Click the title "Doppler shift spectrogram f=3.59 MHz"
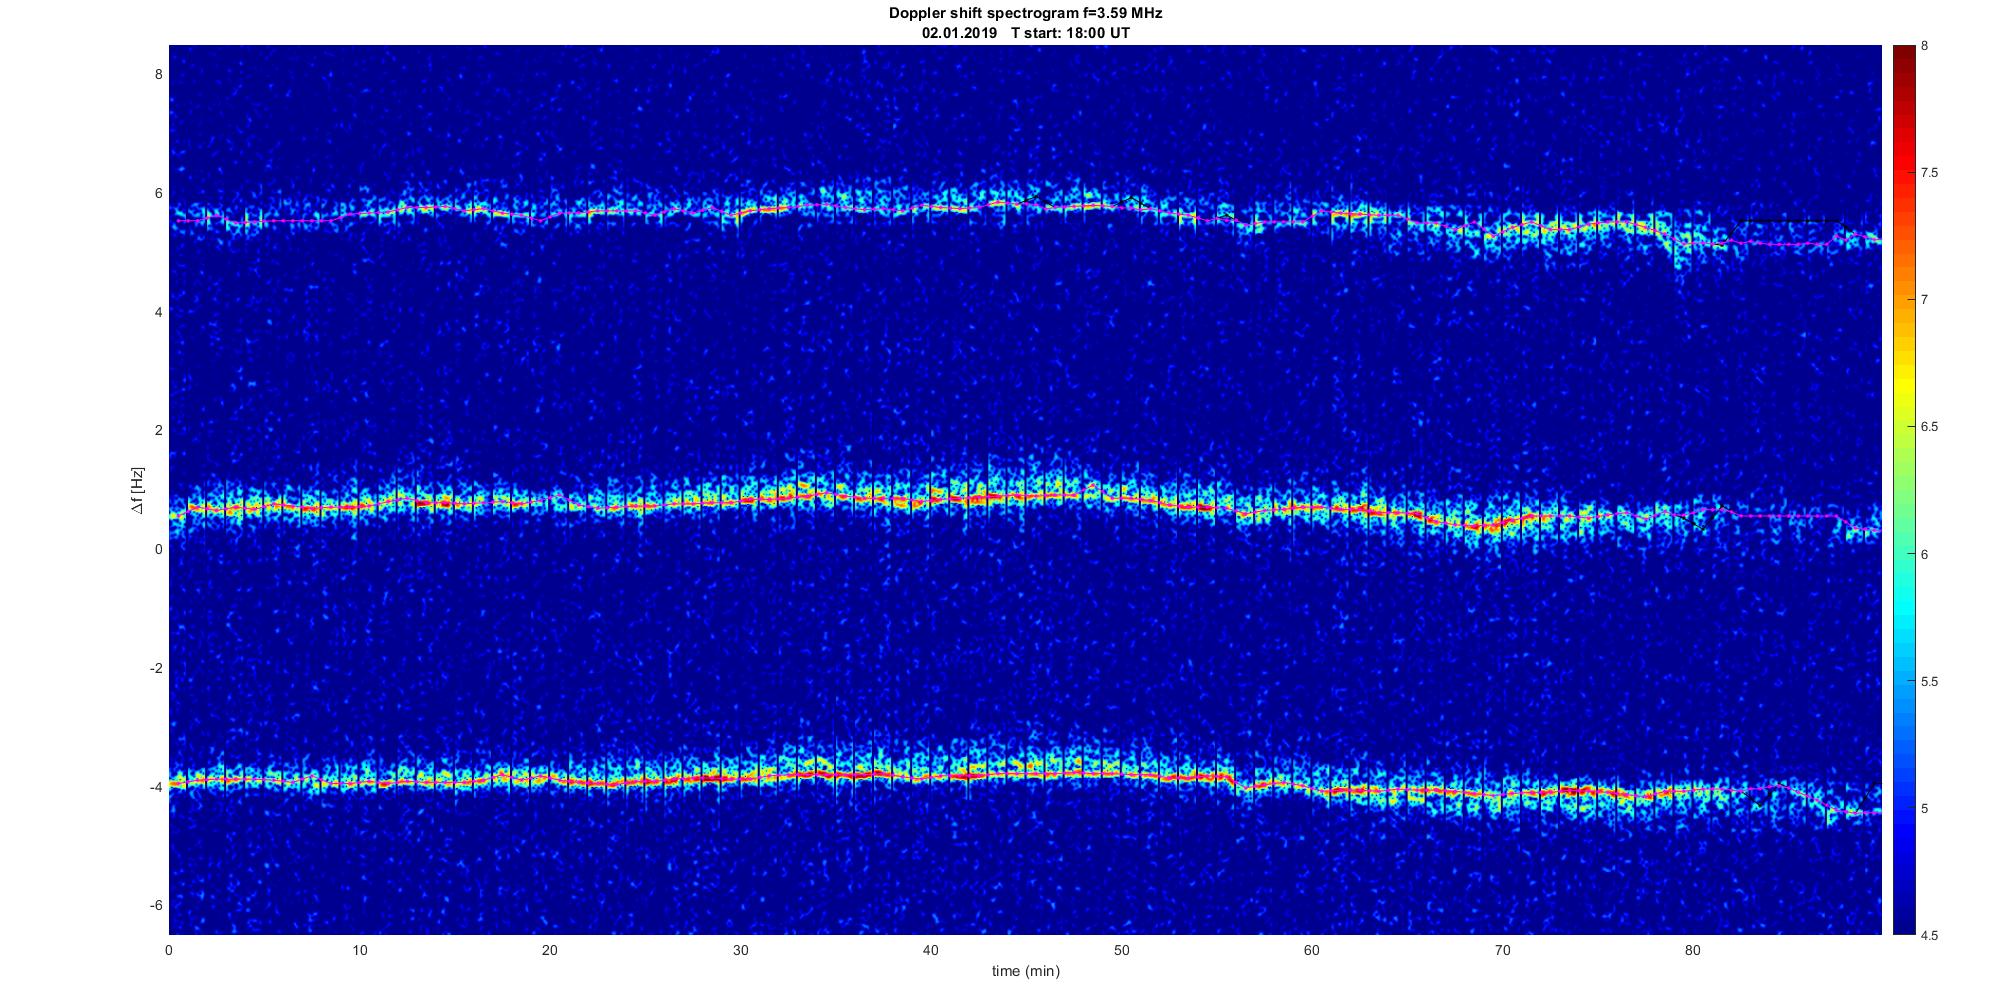 (x=1025, y=14)
